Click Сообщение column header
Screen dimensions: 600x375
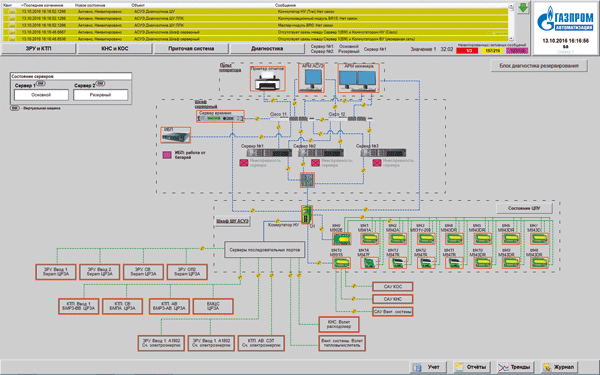click(x=285, y=5)
